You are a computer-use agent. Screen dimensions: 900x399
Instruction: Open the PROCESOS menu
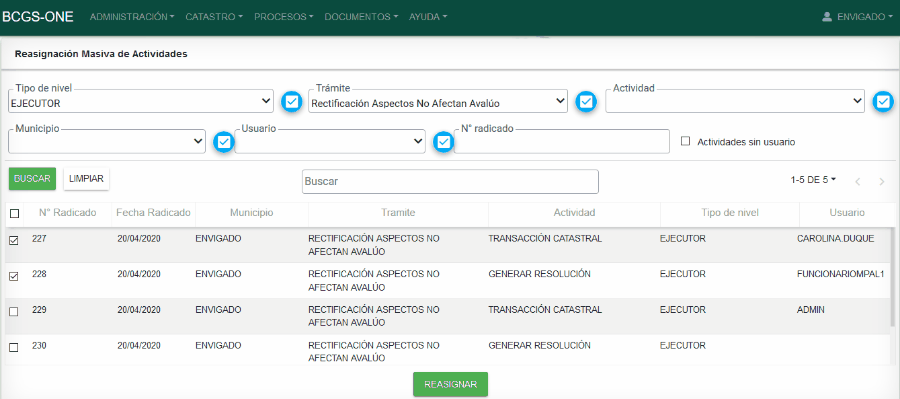284,17
